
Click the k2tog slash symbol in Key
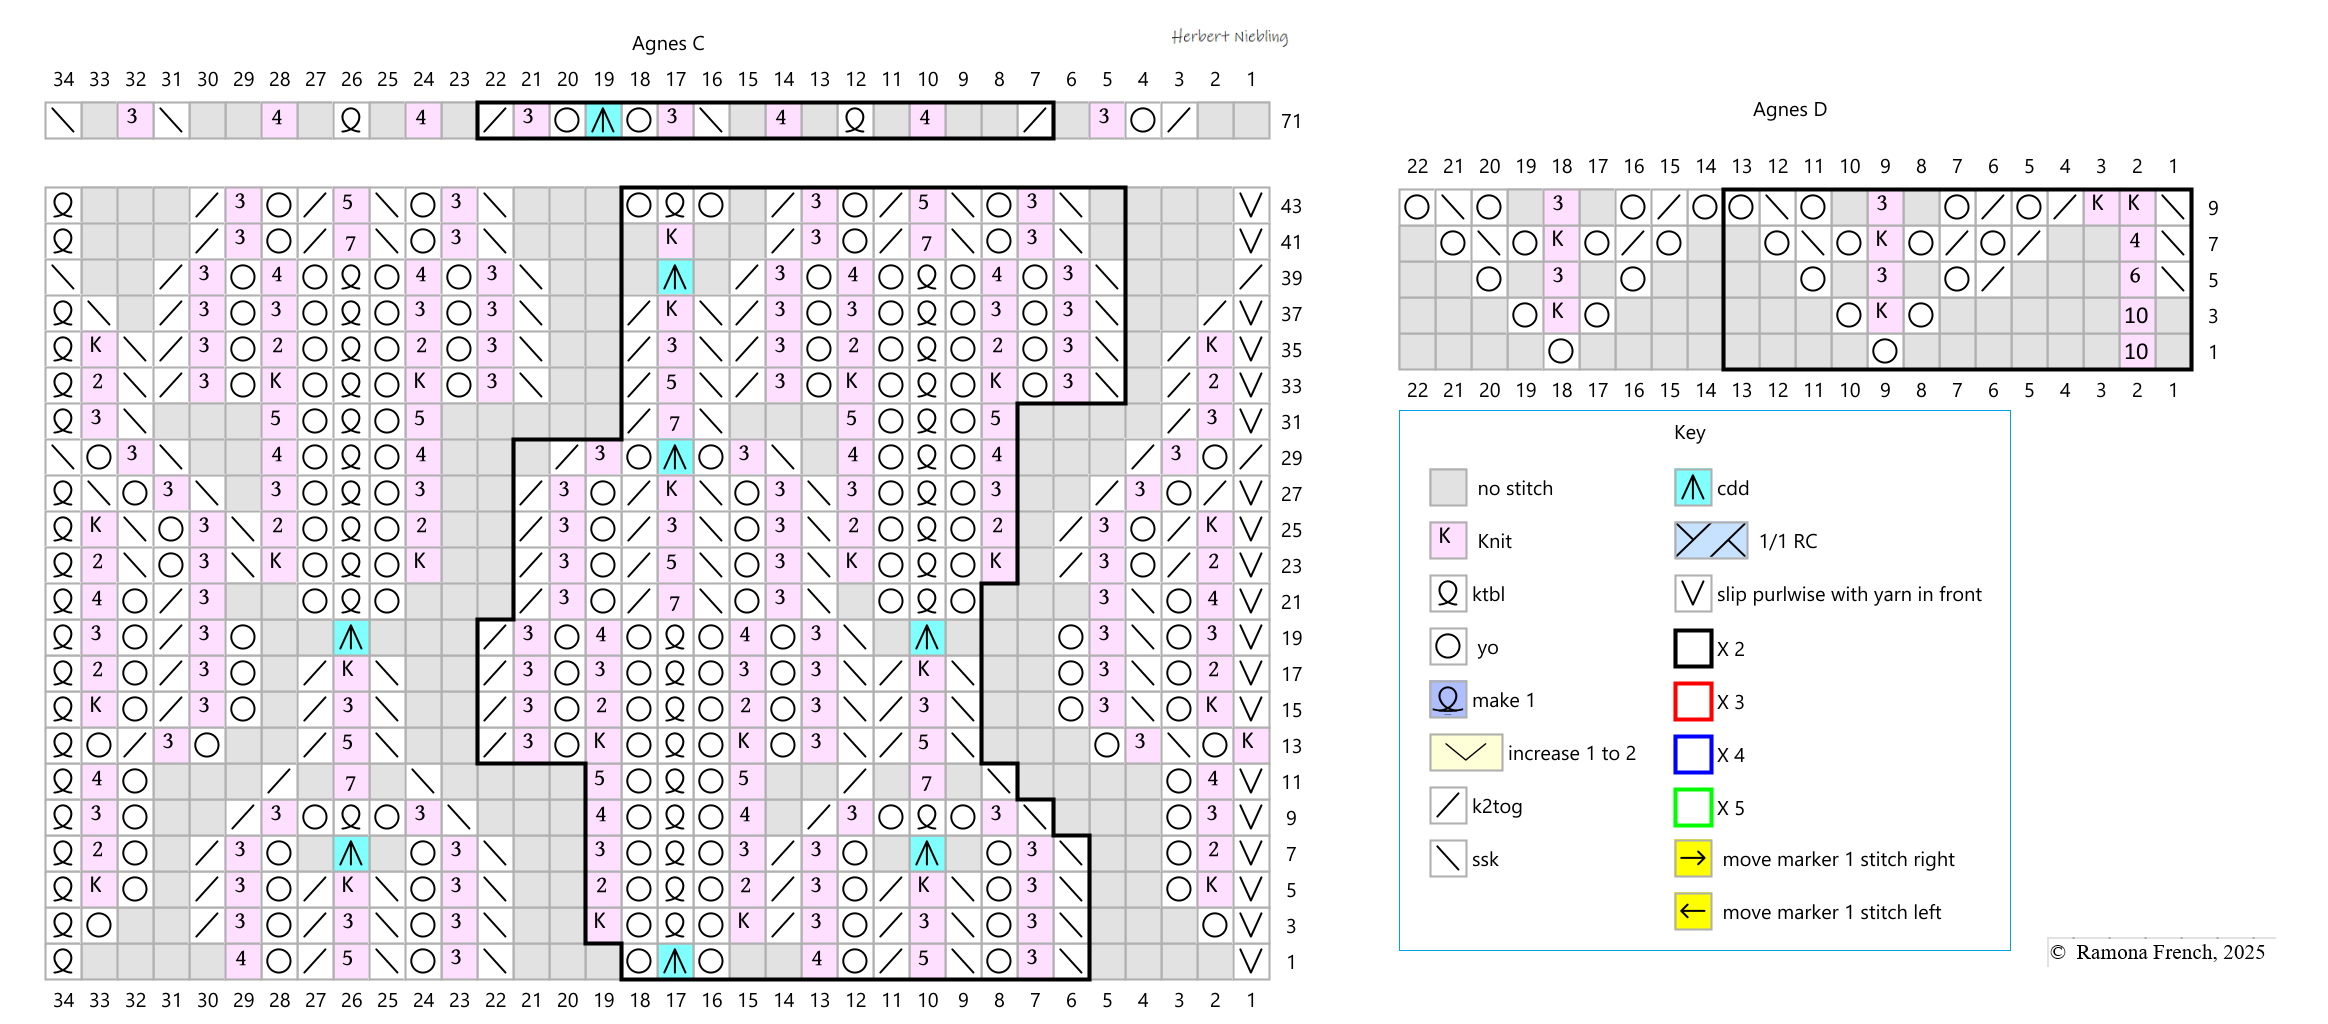(x=1447, y=806)
